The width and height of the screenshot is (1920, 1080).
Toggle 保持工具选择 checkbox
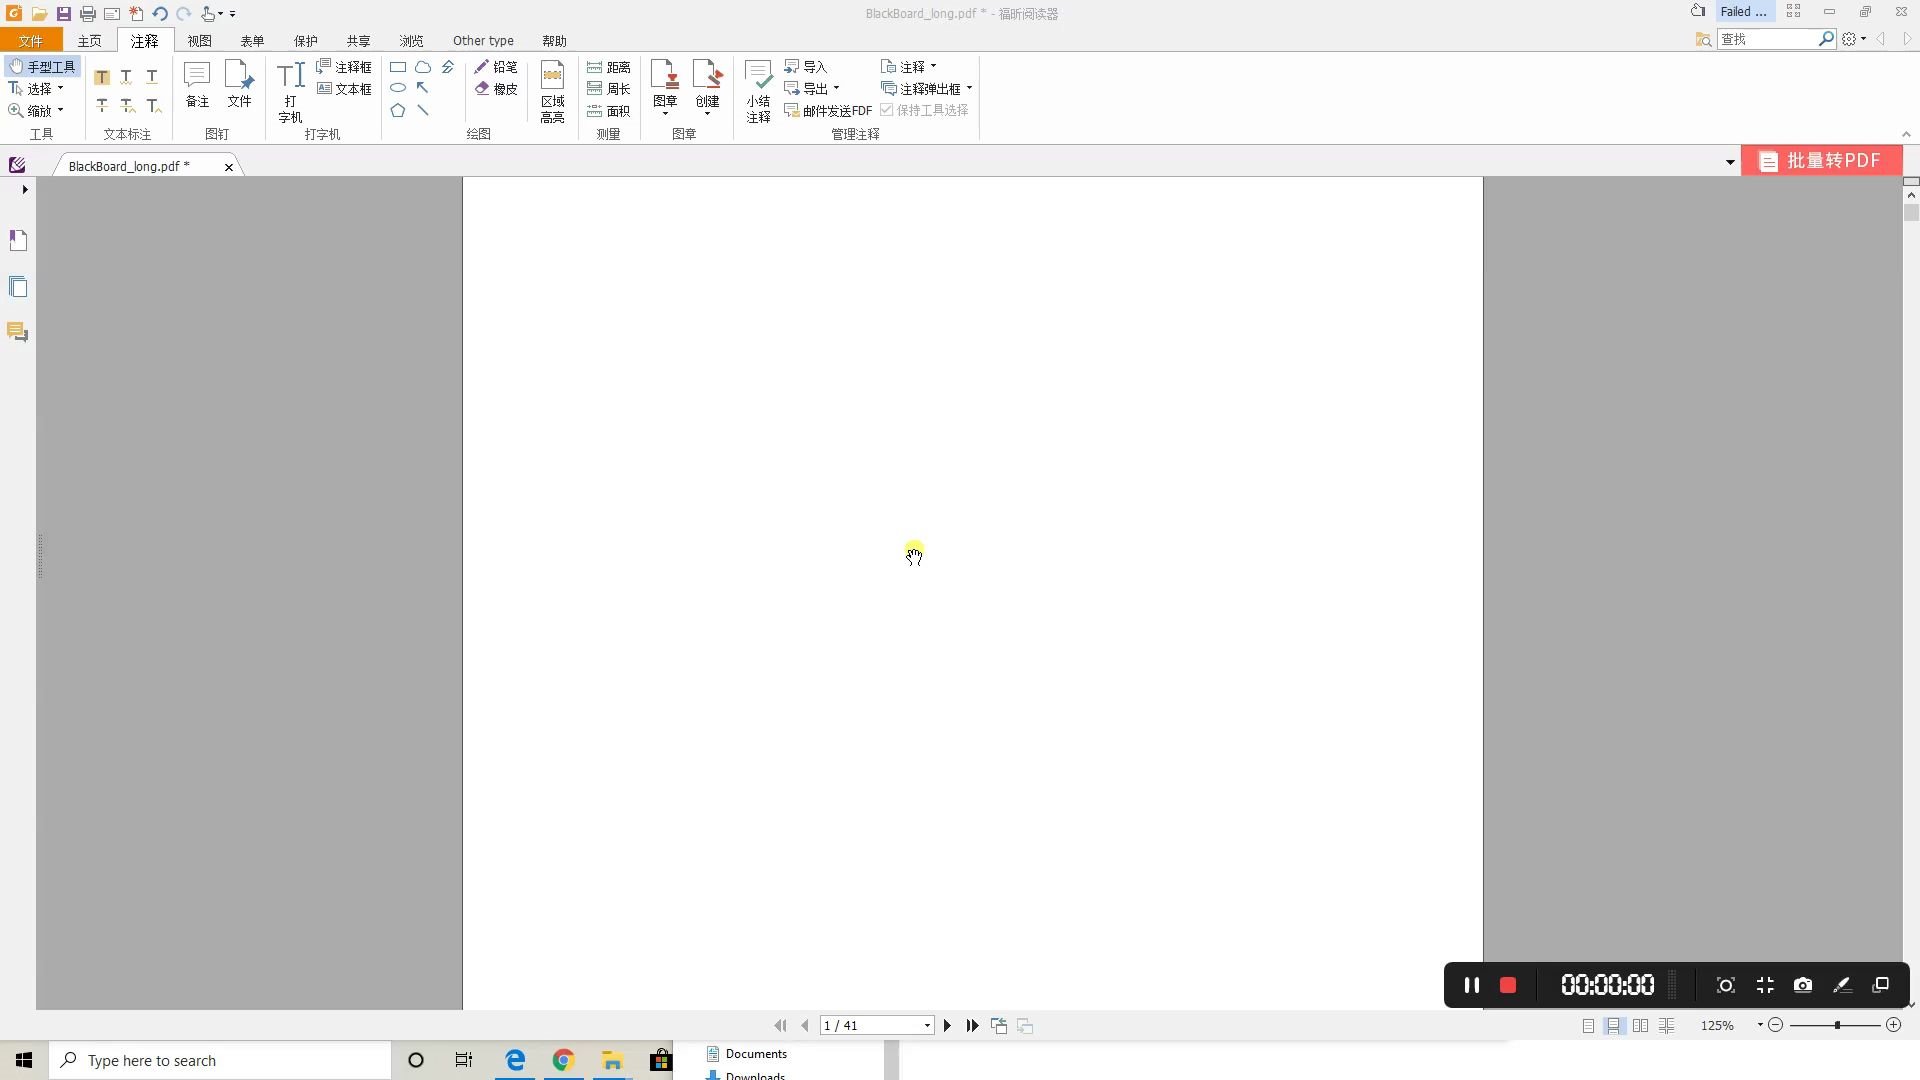924,110
